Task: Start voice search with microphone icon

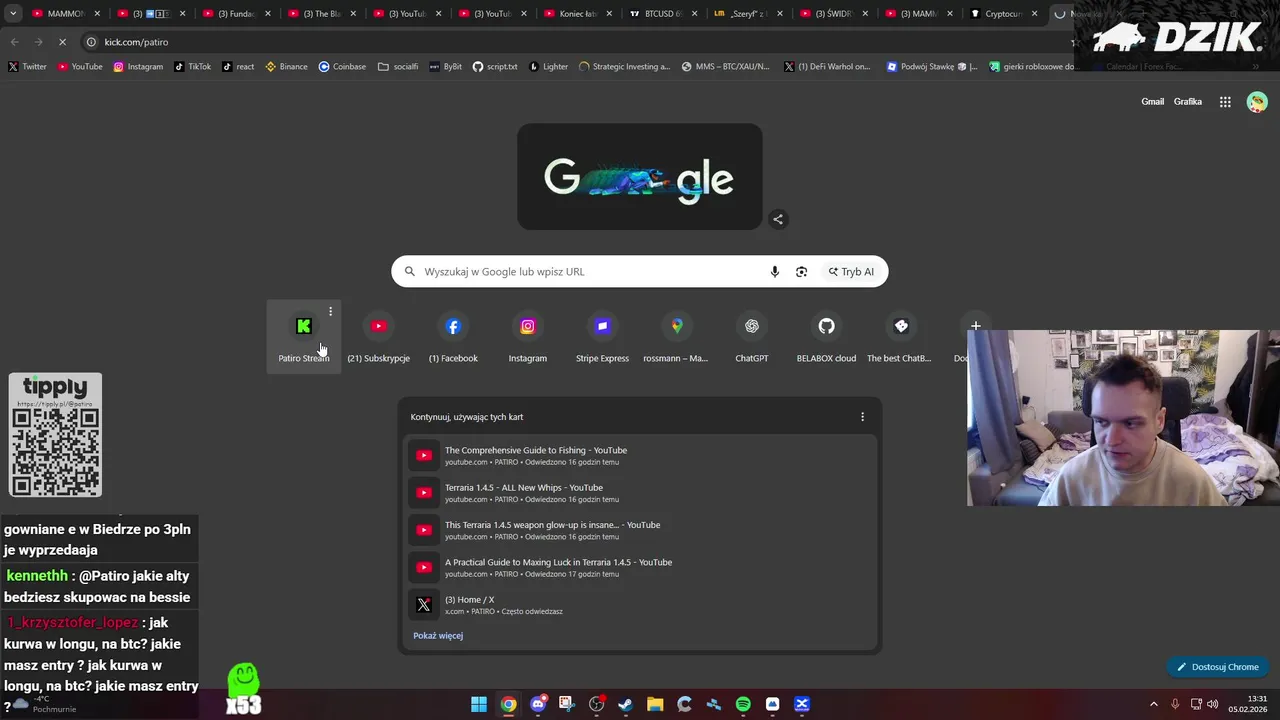Action: [x=774, y=272]
